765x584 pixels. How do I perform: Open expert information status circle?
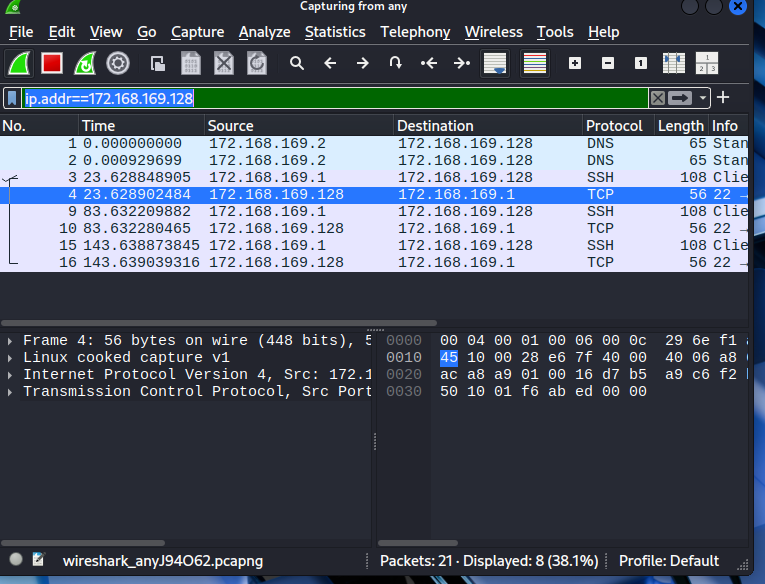[x=16, y=560]
